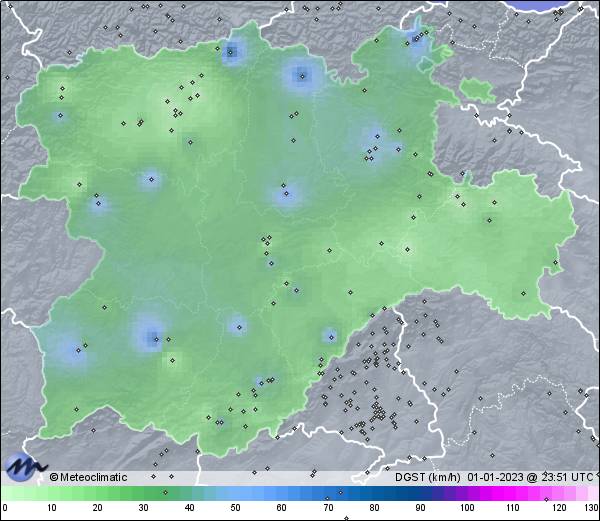Viewport: 600px width, 521px height.
Task: Click scale label 10
Action: point(52,508)
